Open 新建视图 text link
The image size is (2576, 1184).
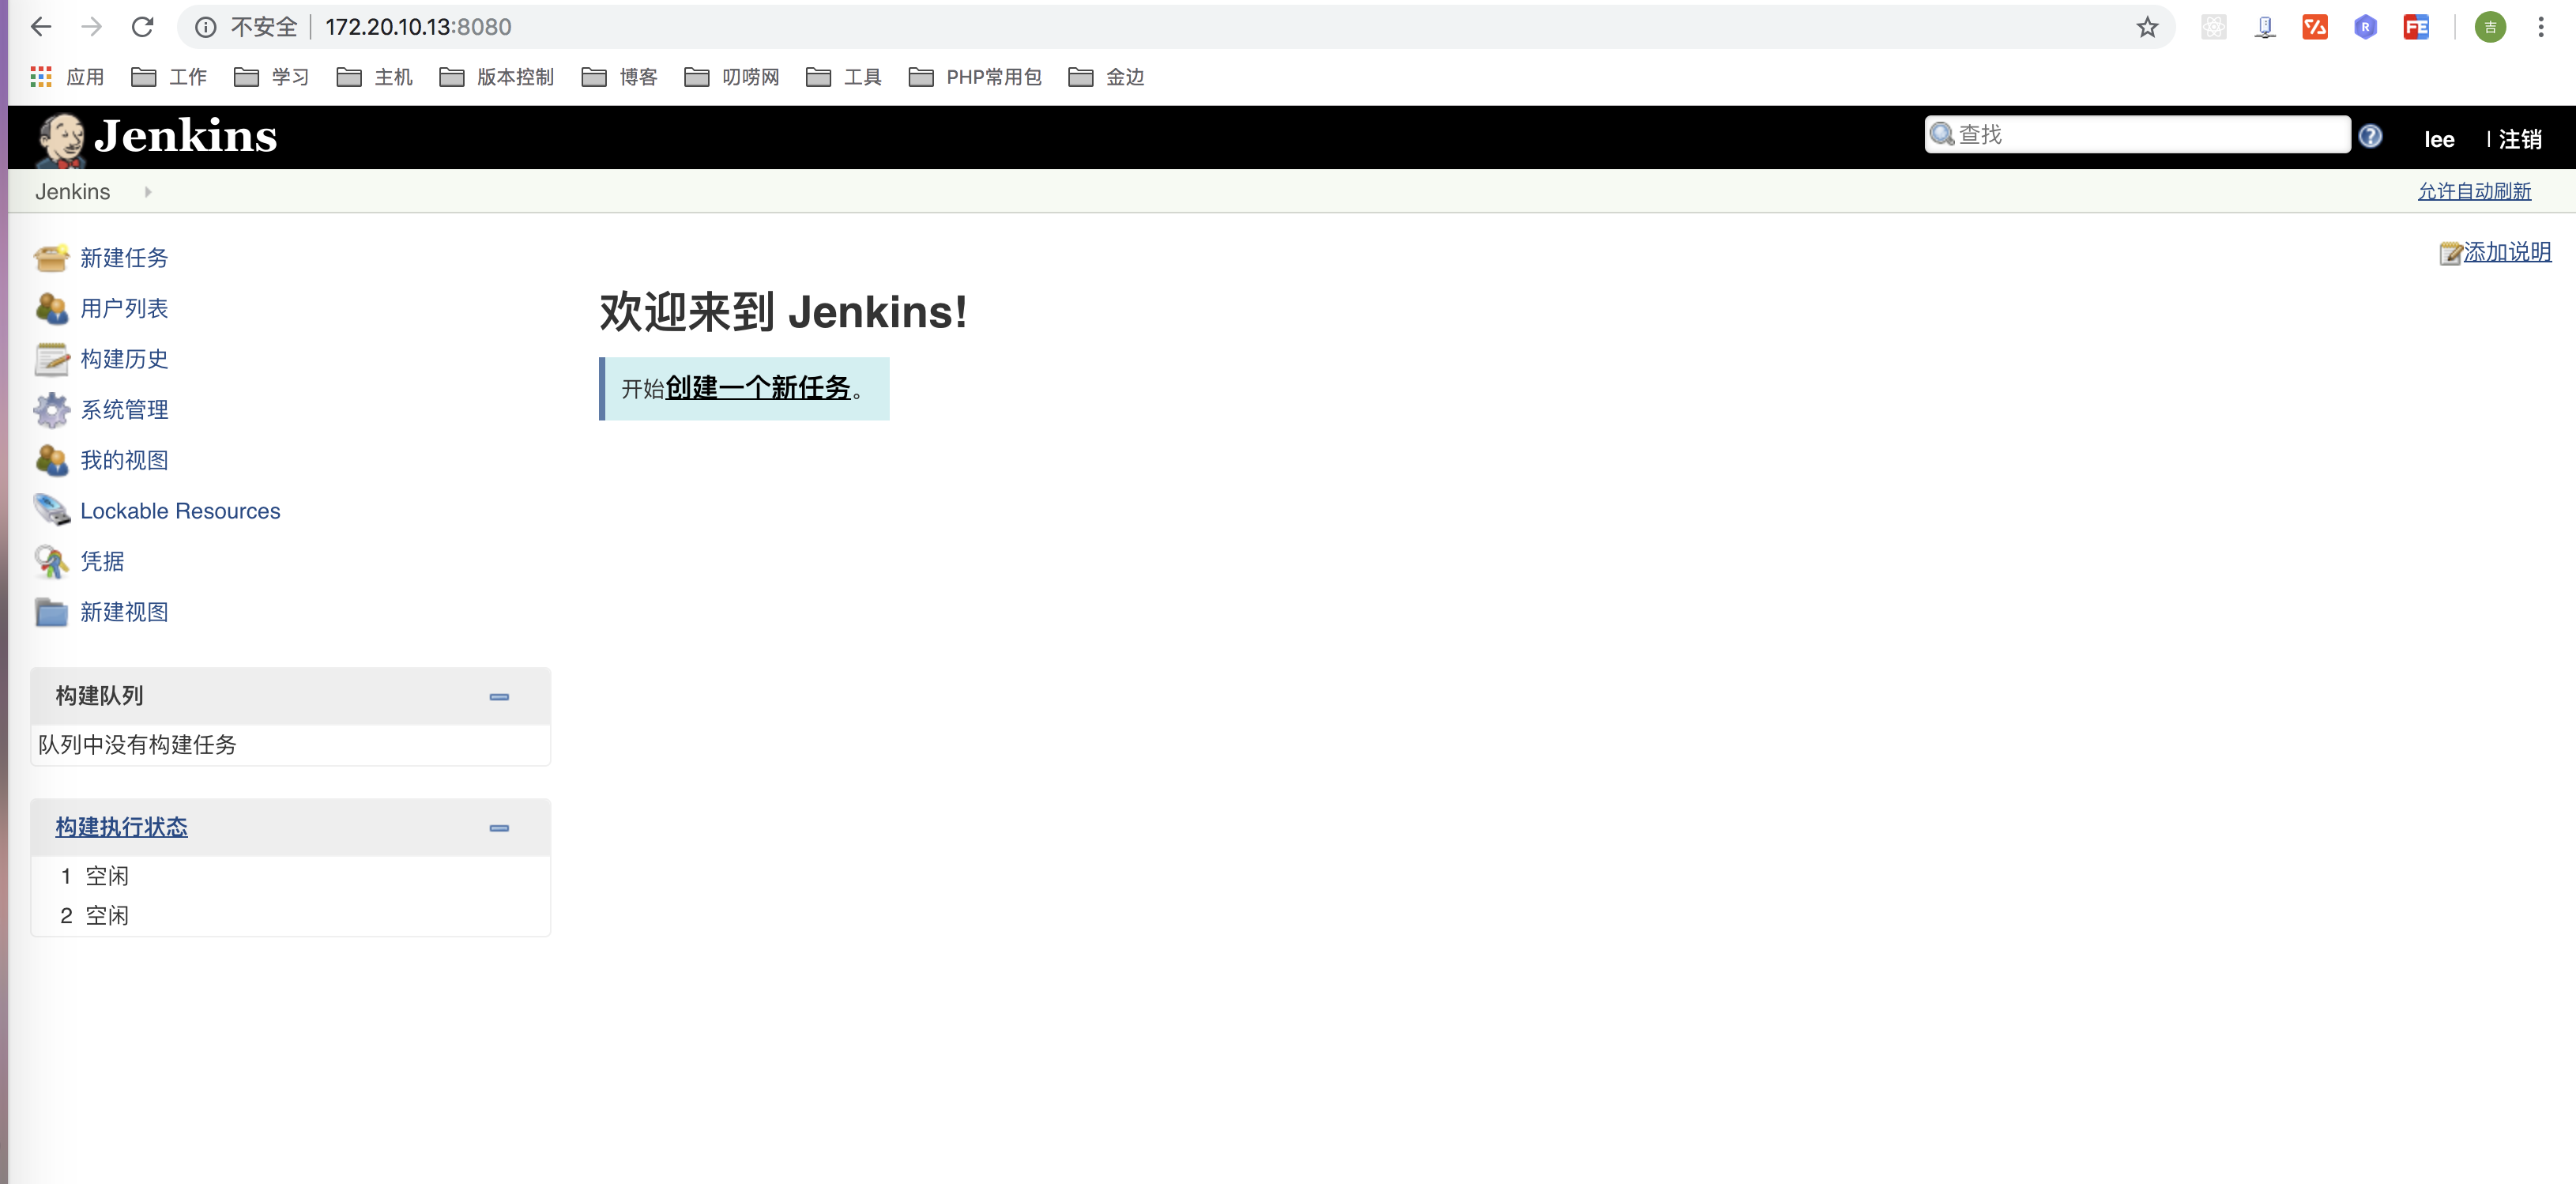click(124, 612)
